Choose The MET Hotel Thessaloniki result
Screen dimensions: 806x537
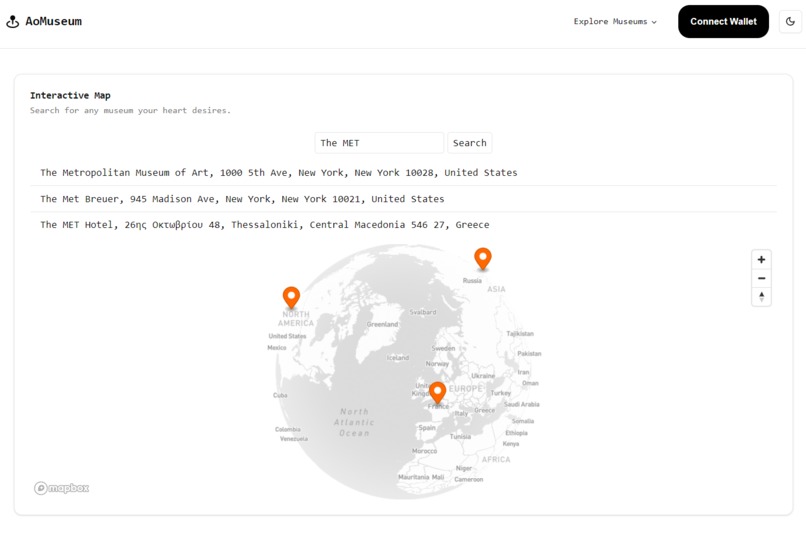[x=404, y=225]
